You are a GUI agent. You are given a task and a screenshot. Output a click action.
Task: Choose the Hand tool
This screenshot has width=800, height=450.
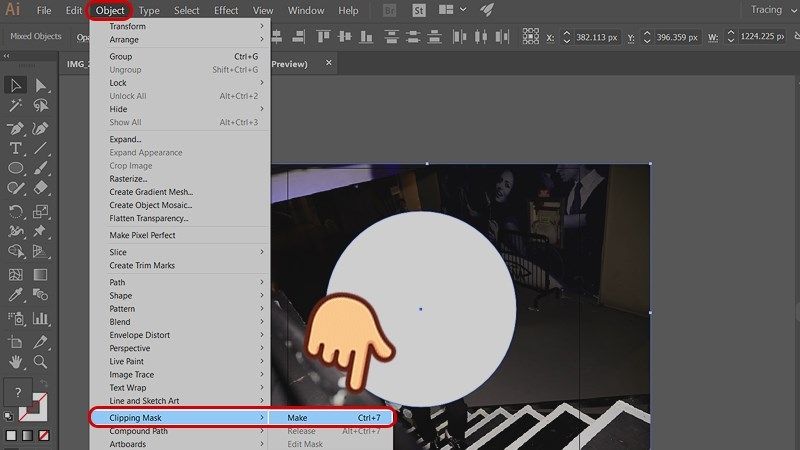(x=15, y=362)
